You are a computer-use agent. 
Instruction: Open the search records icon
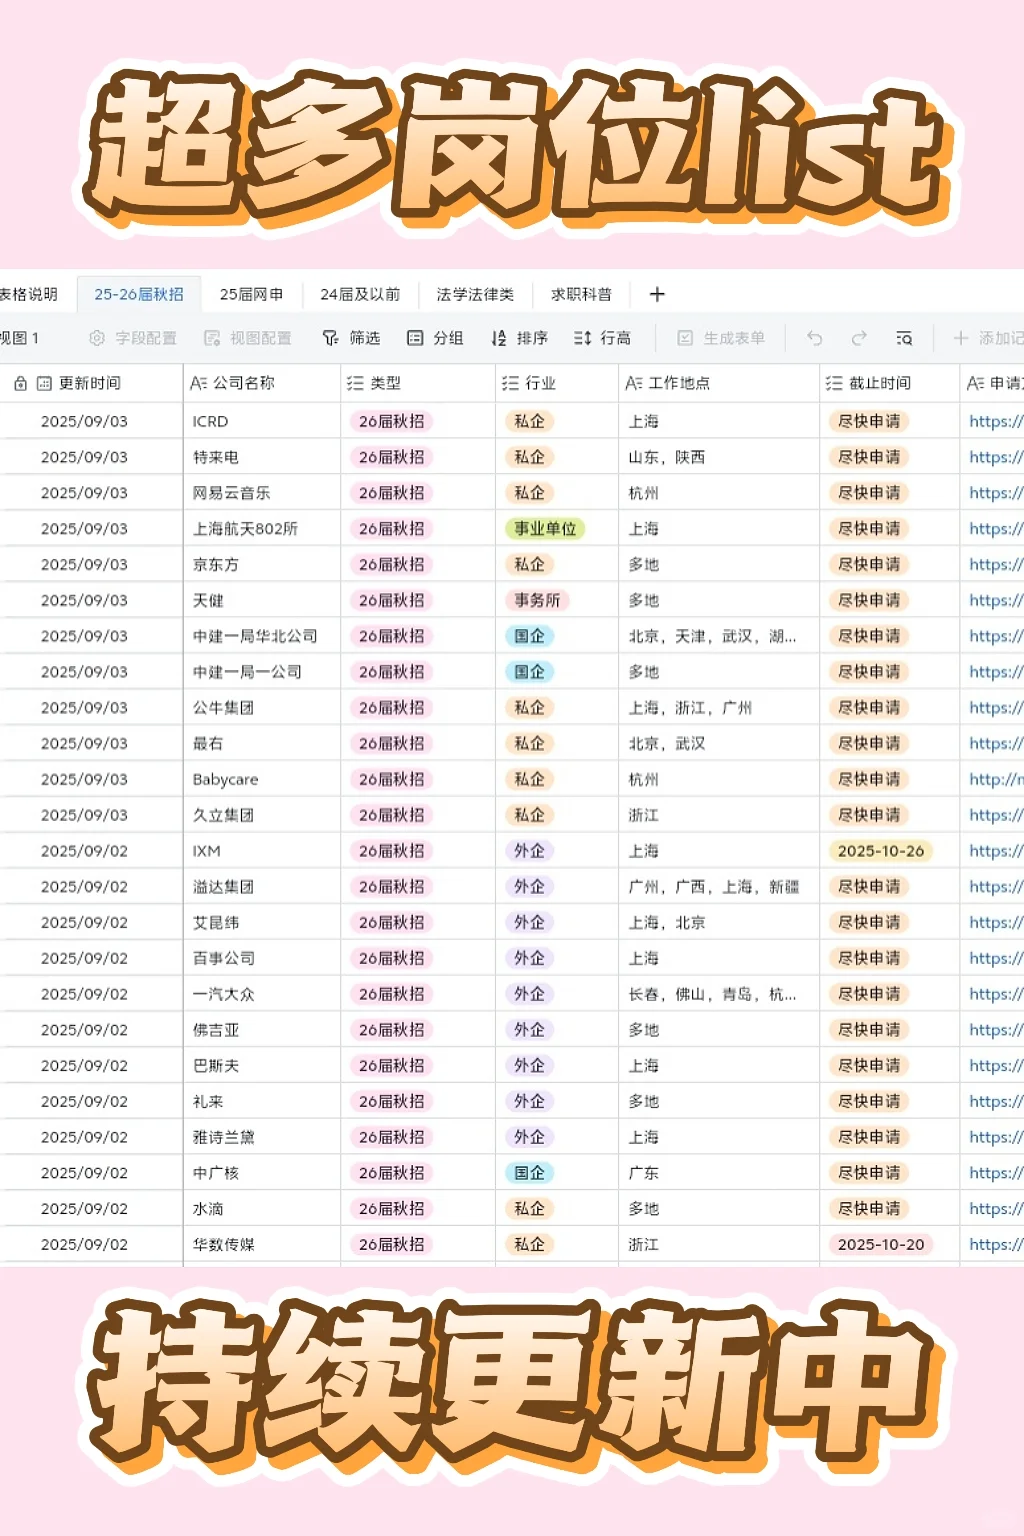click(x=904, y=338)
